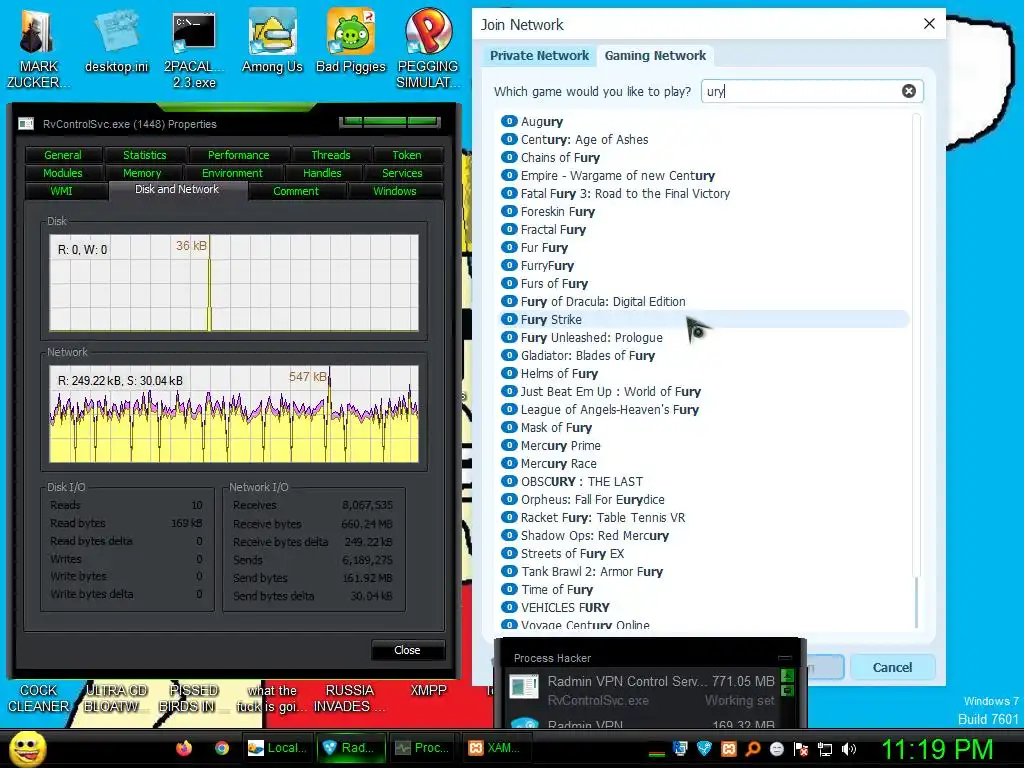This screenshot has width=1024, height=768.
Task: Click the Network activity graph
Action: (234, 414)
